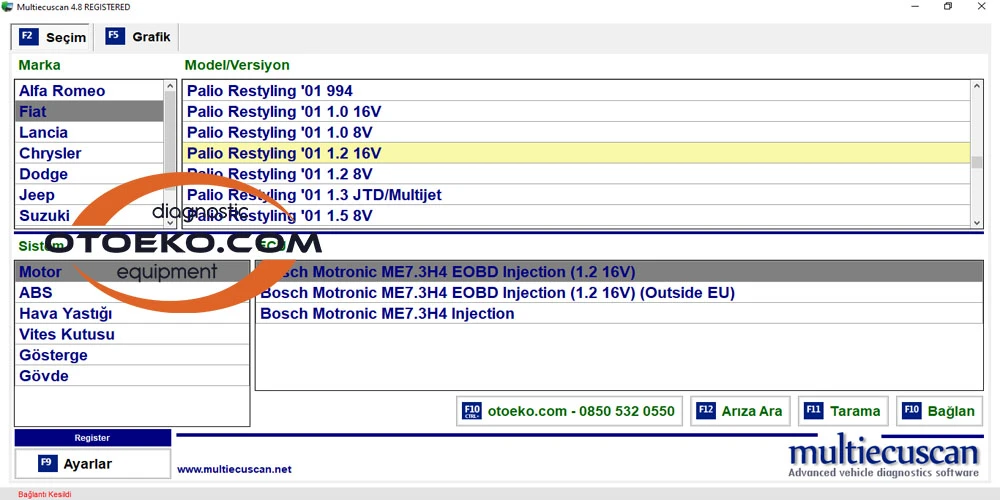Click the Marka list scroll up arrow
The height and width of the screenshot is (500, 1000).
[x=170, y=86]
